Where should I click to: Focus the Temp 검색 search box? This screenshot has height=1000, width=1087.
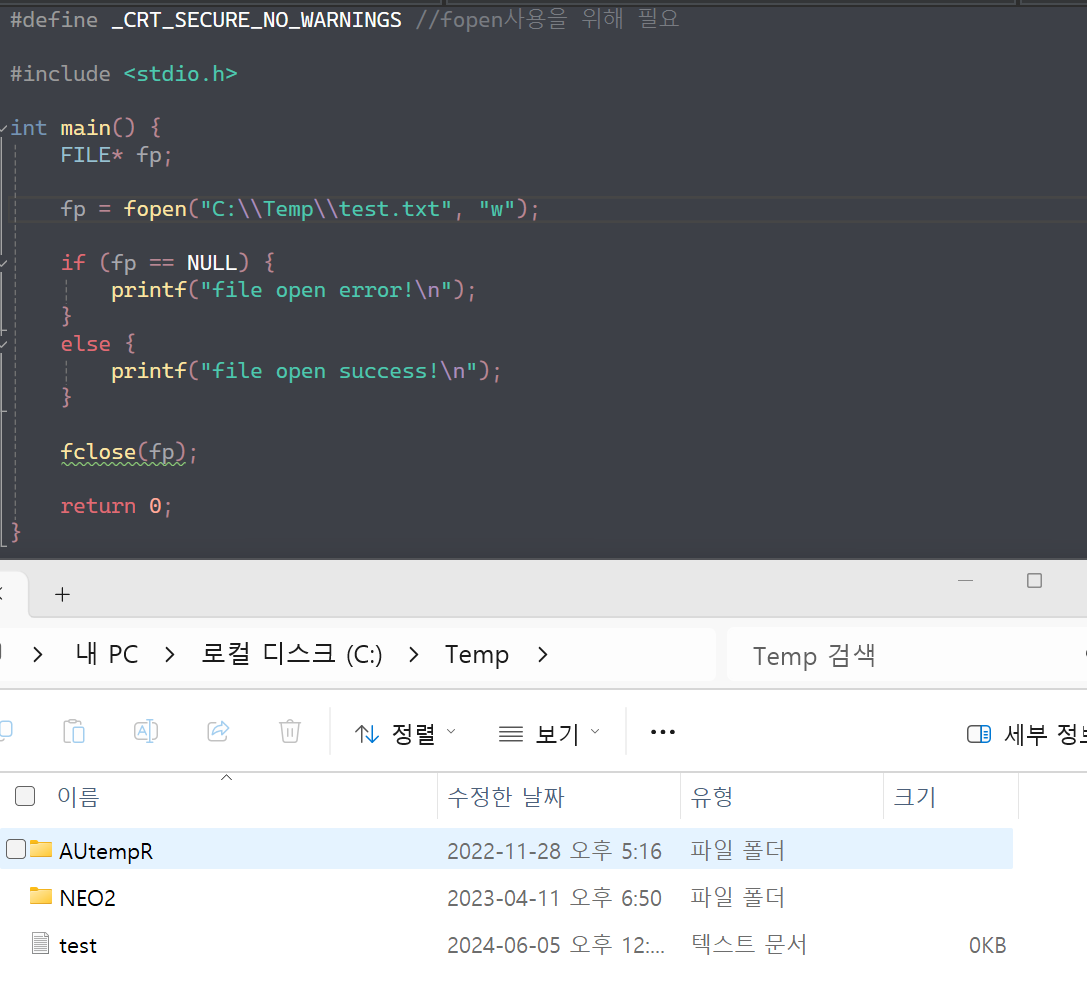[x=908, y=656]
